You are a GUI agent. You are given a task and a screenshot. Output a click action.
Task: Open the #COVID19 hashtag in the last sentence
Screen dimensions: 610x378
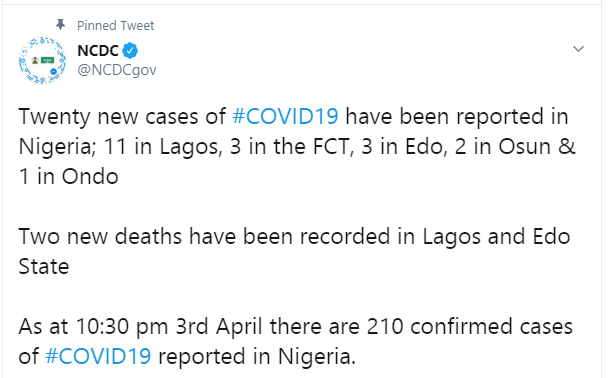(98, 356)
